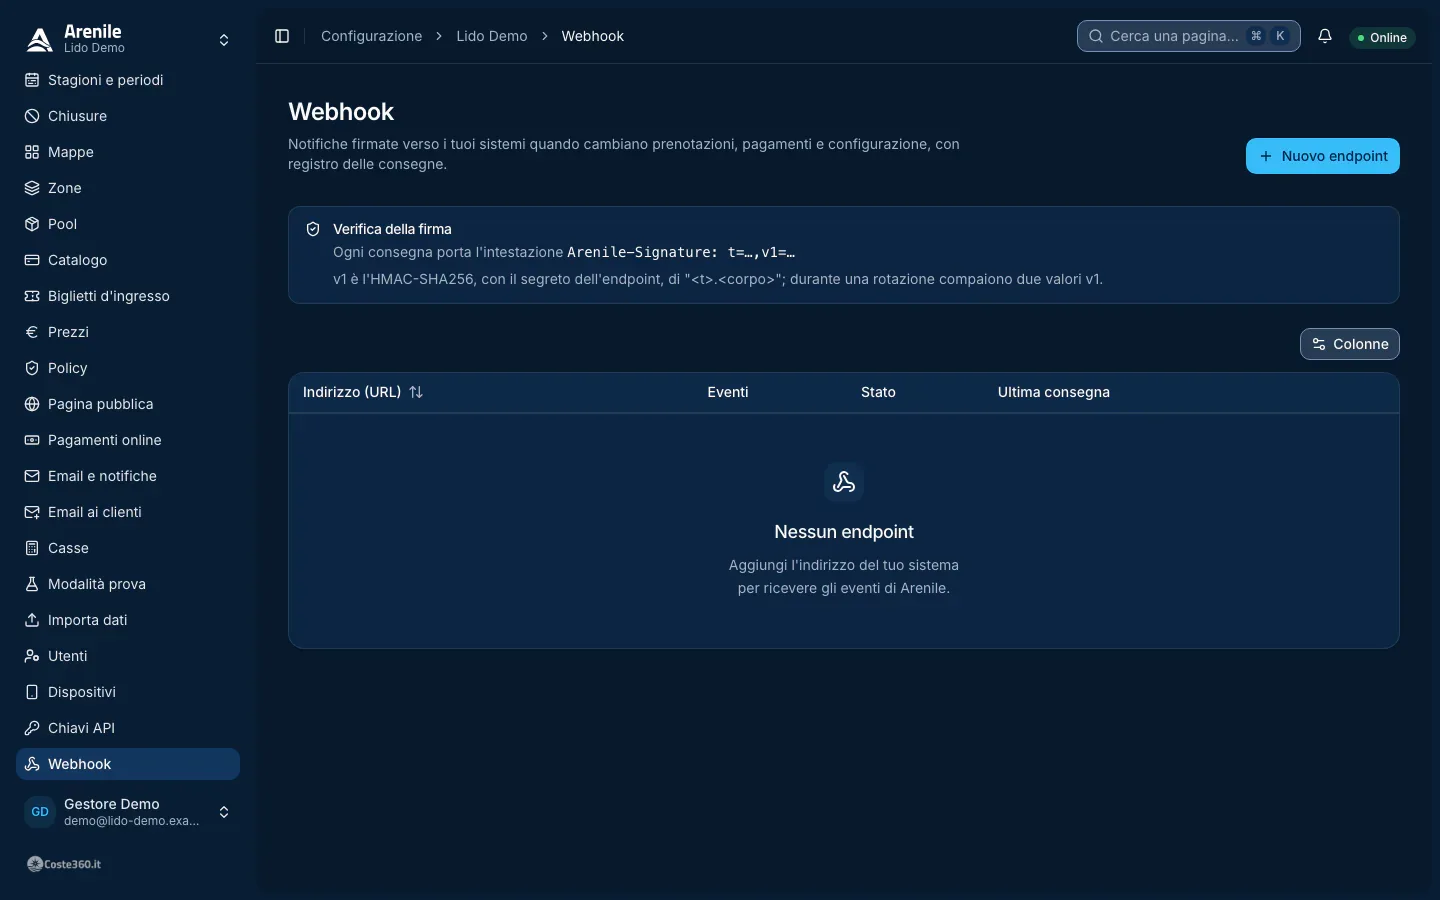Screen dimensions: 1440x900
Task: Click the Pool cube icon
Action: [x=32, y=224]
